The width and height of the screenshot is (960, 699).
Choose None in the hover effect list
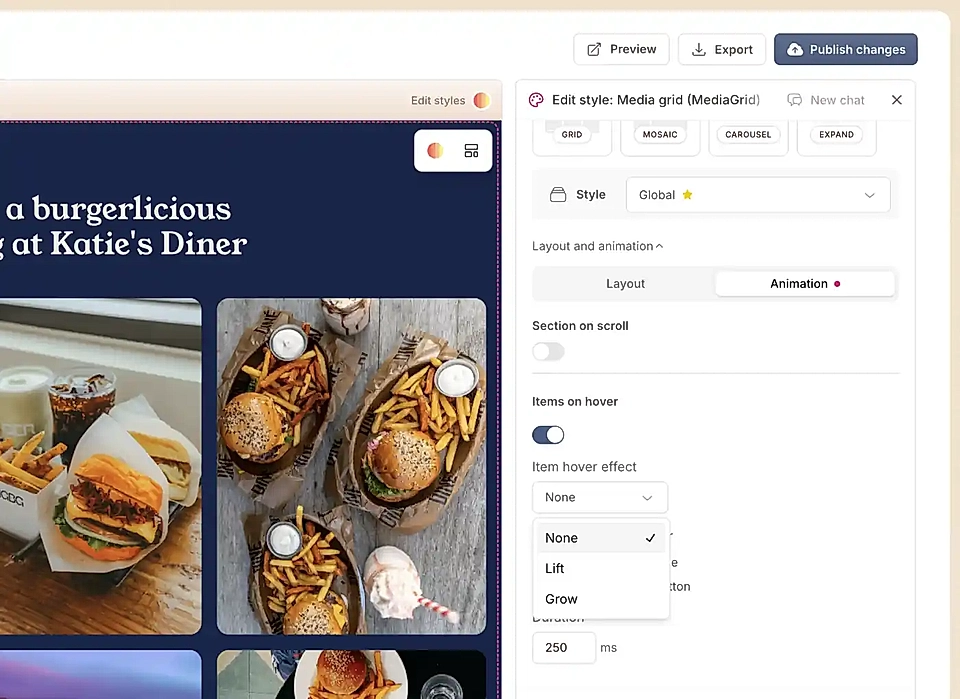[601, 538]
